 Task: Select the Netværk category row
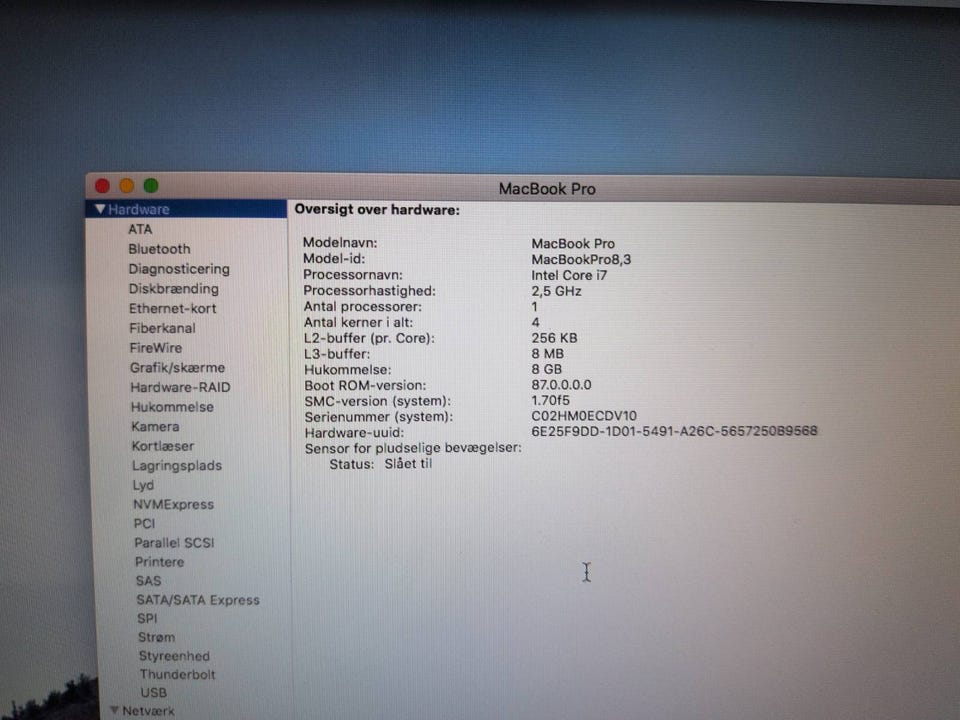pos(148,711)
